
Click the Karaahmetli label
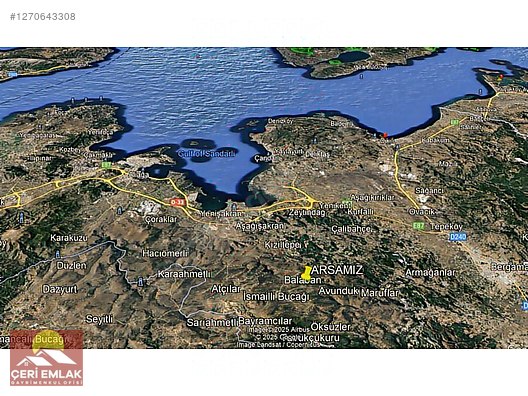click(184, 274)
